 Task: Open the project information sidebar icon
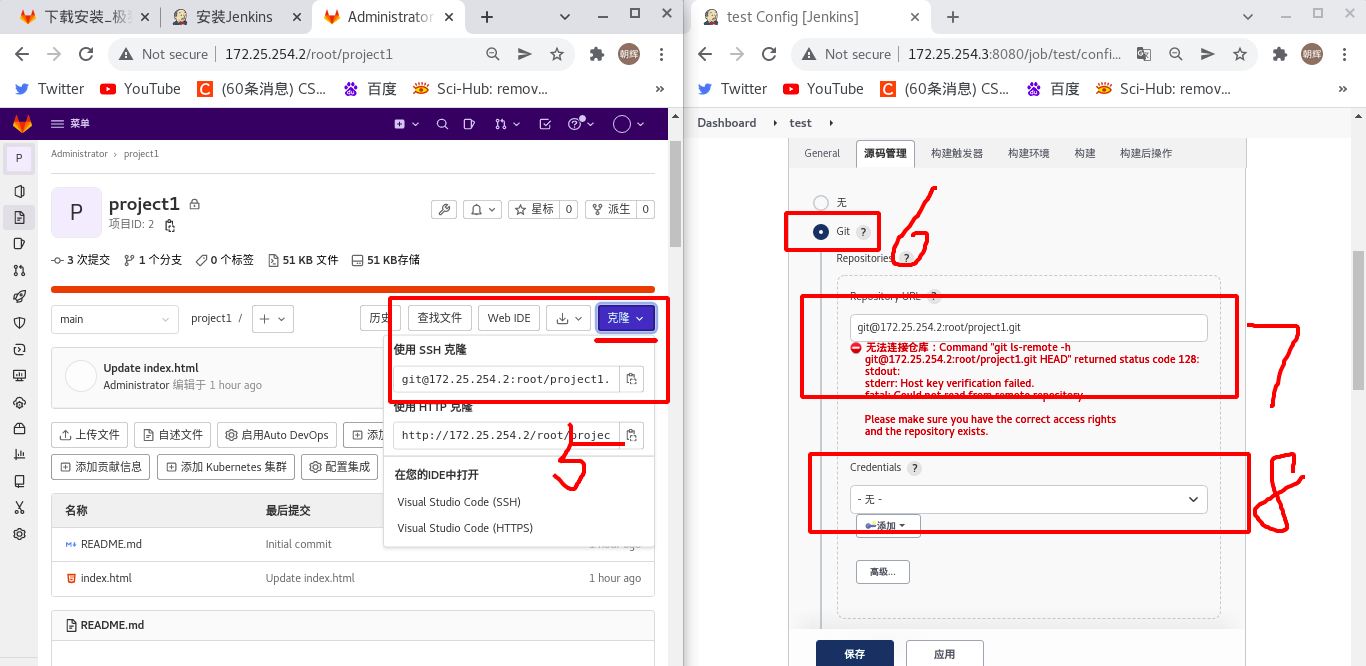19,191
